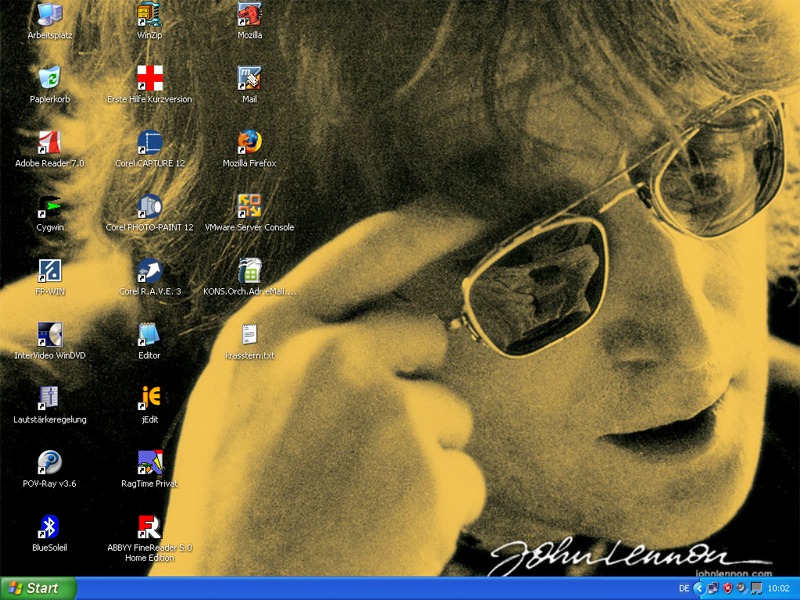This screenshot has width=800, height=600.
Task: Select the Papierkorb recycle bin
Action: 50,78
